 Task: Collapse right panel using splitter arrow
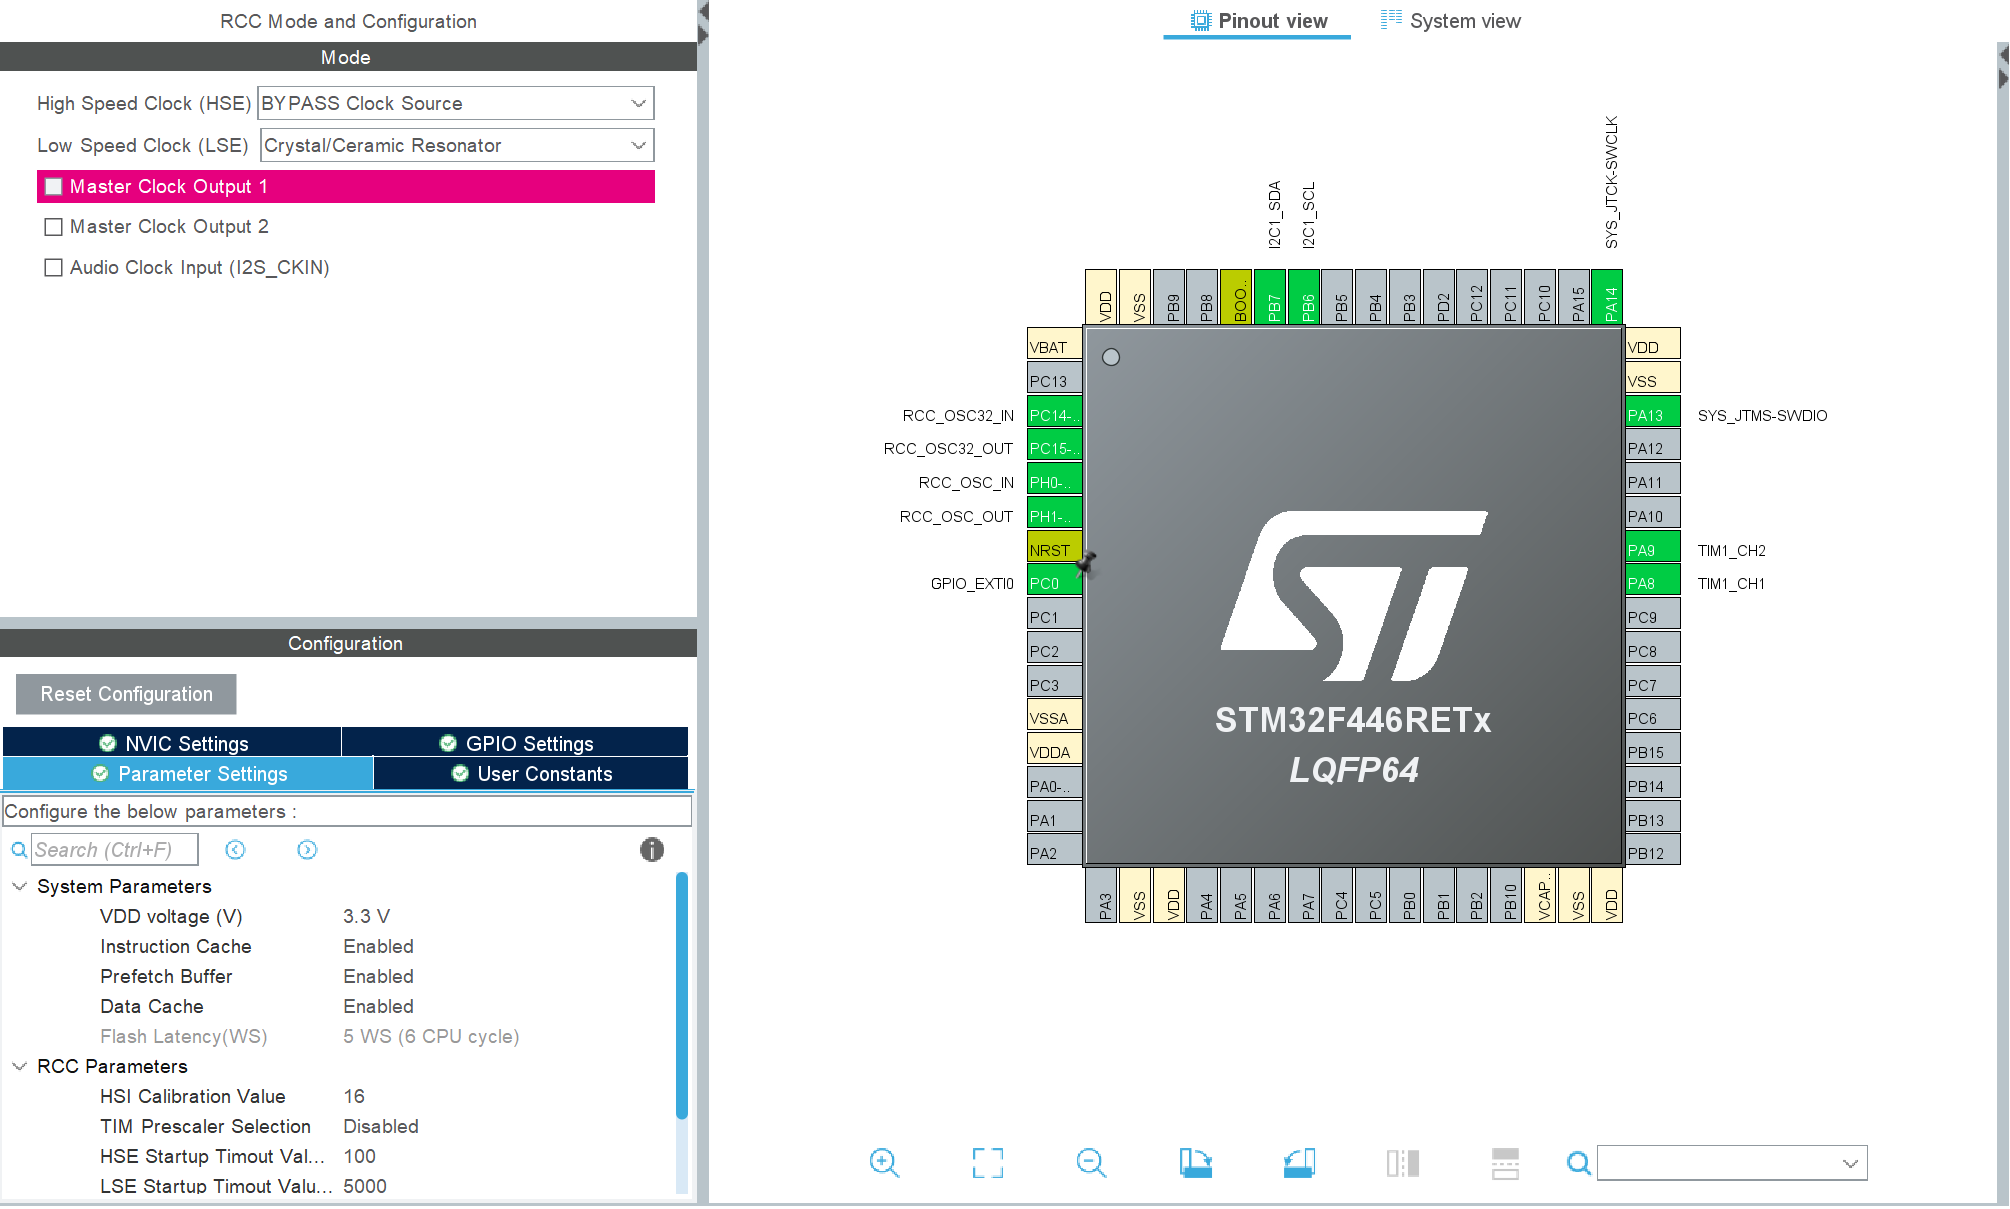[2003, 77]
